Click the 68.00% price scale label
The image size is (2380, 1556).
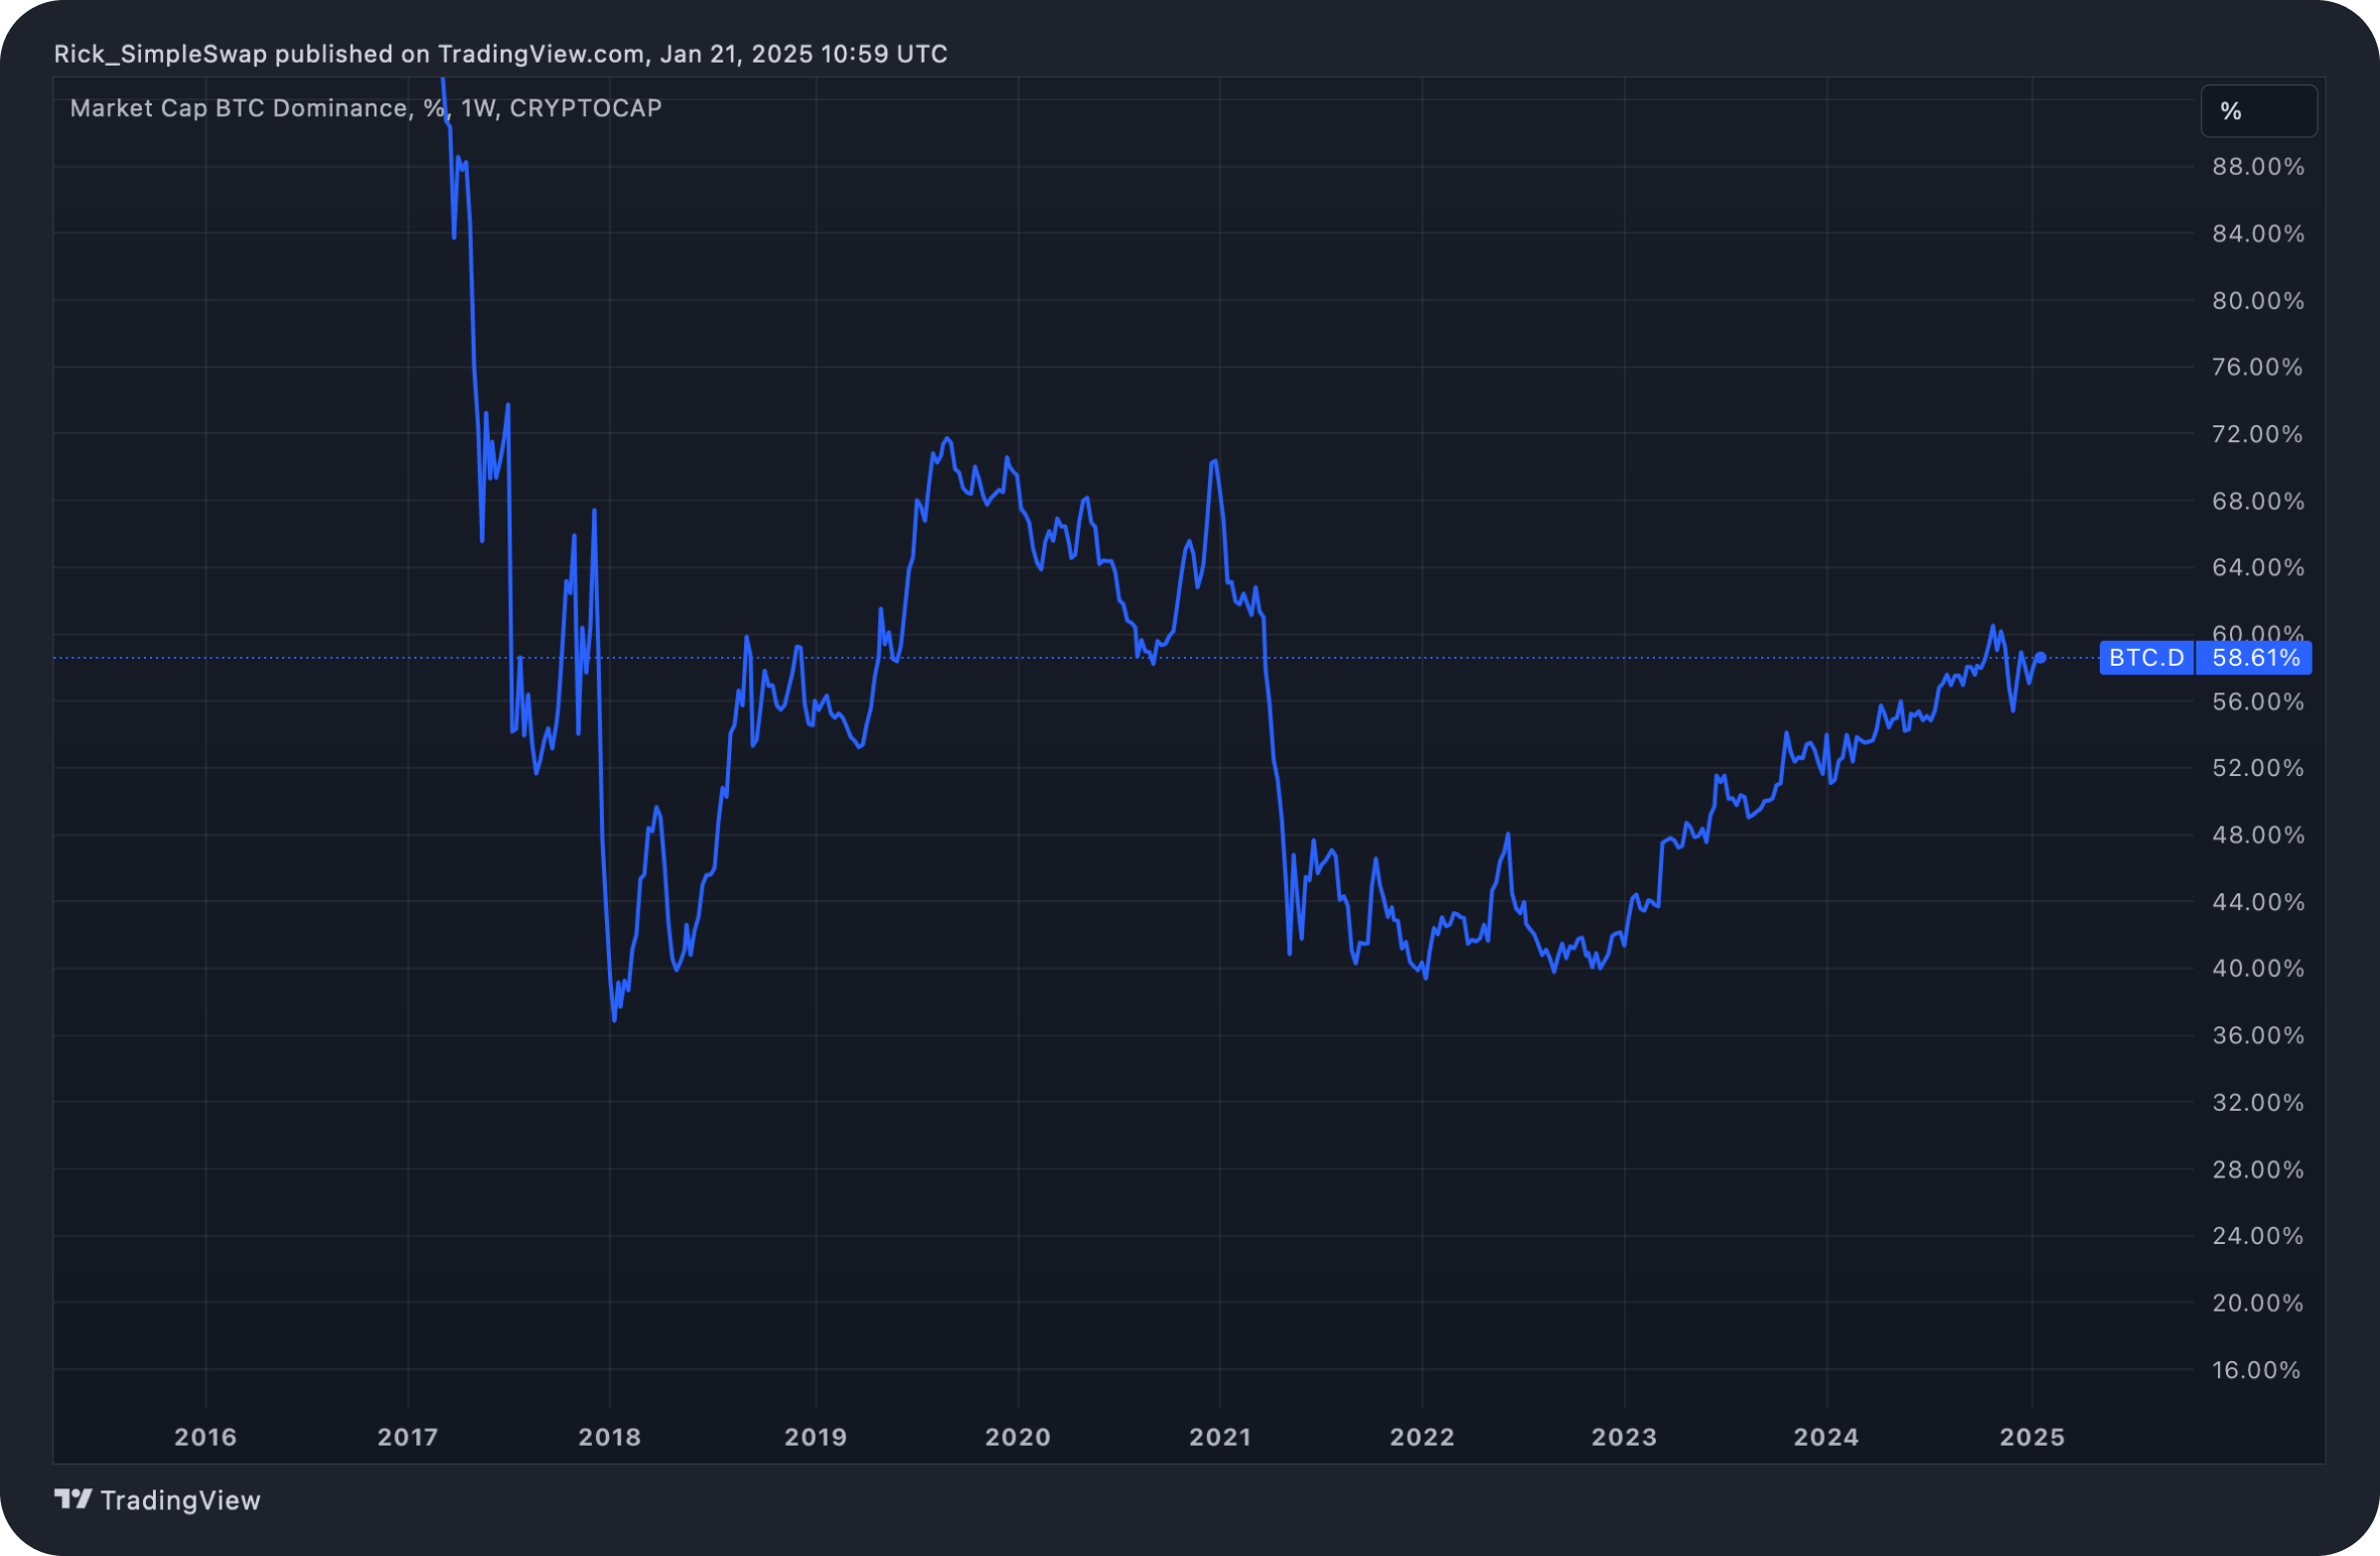tap(2258, 501)
